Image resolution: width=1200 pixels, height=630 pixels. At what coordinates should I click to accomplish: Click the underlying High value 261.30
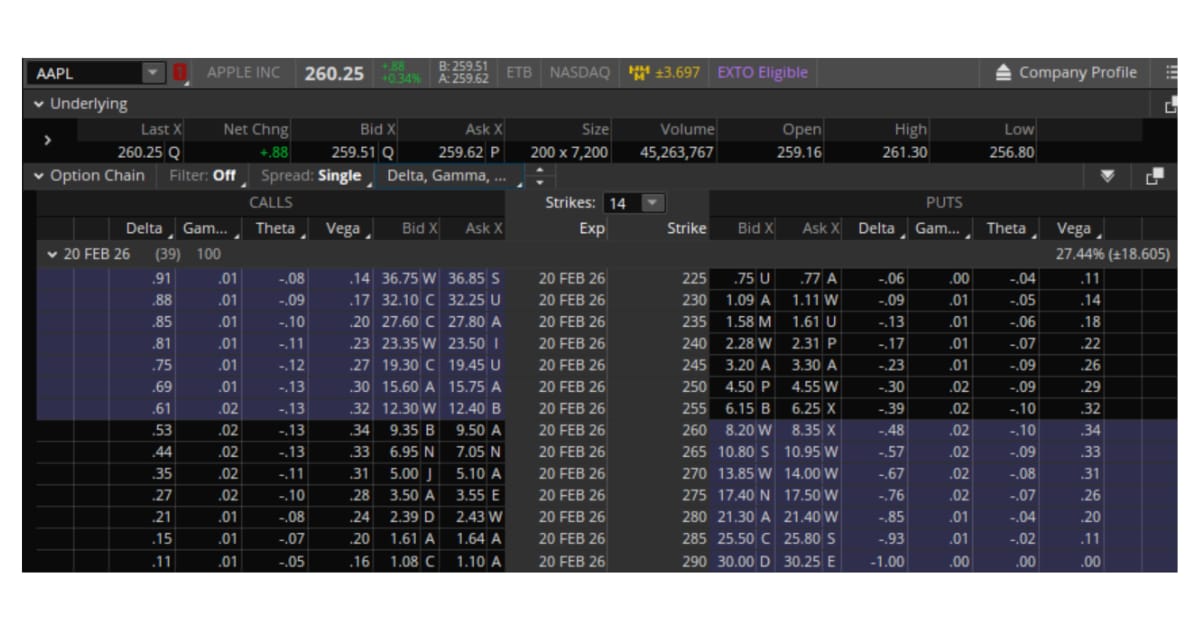[x=907, y=153]
